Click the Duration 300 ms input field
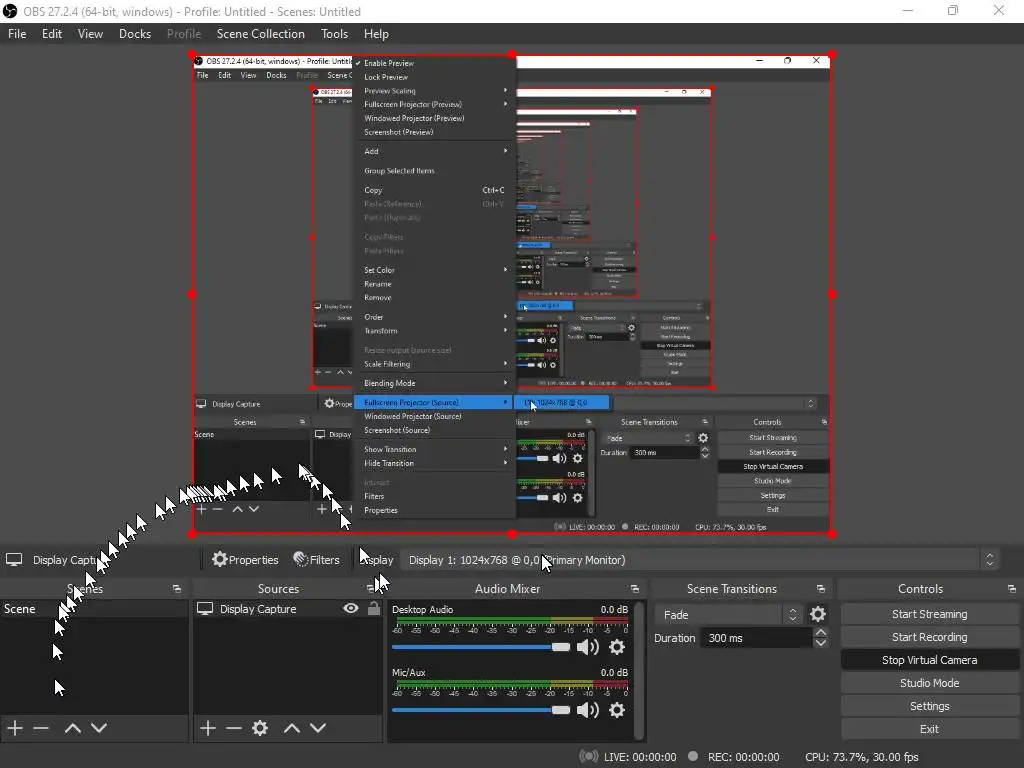 [x=756, y=638]
